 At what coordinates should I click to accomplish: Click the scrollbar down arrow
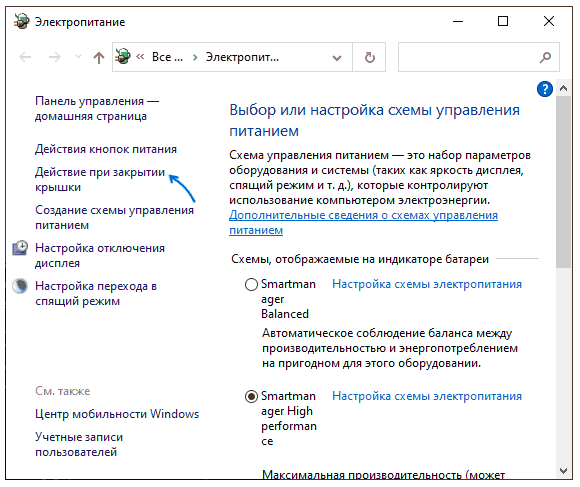point(563,471)
